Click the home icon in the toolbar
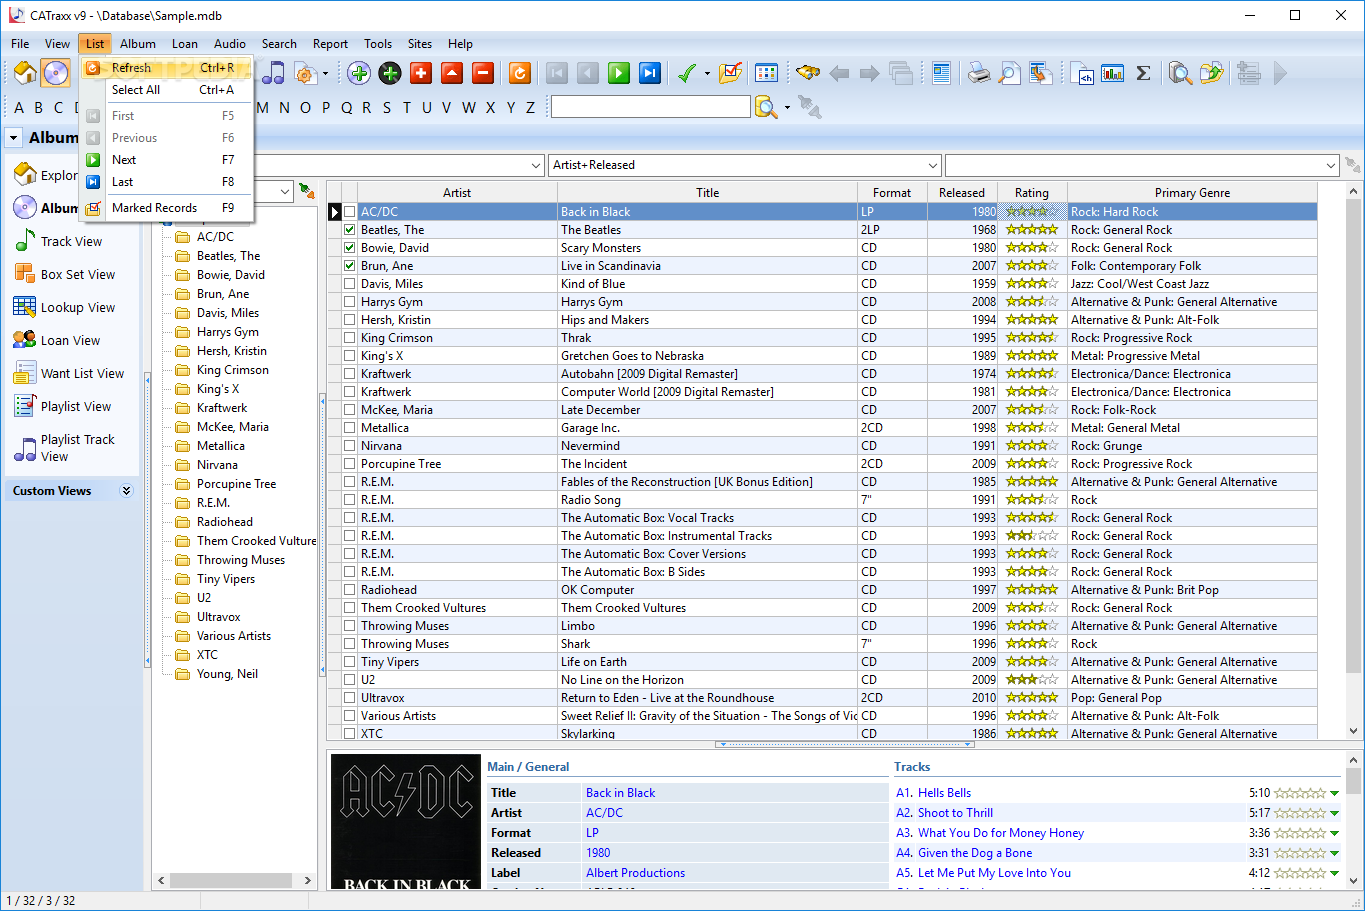The width and height of the screenshot is (1365, 911). 25,73
